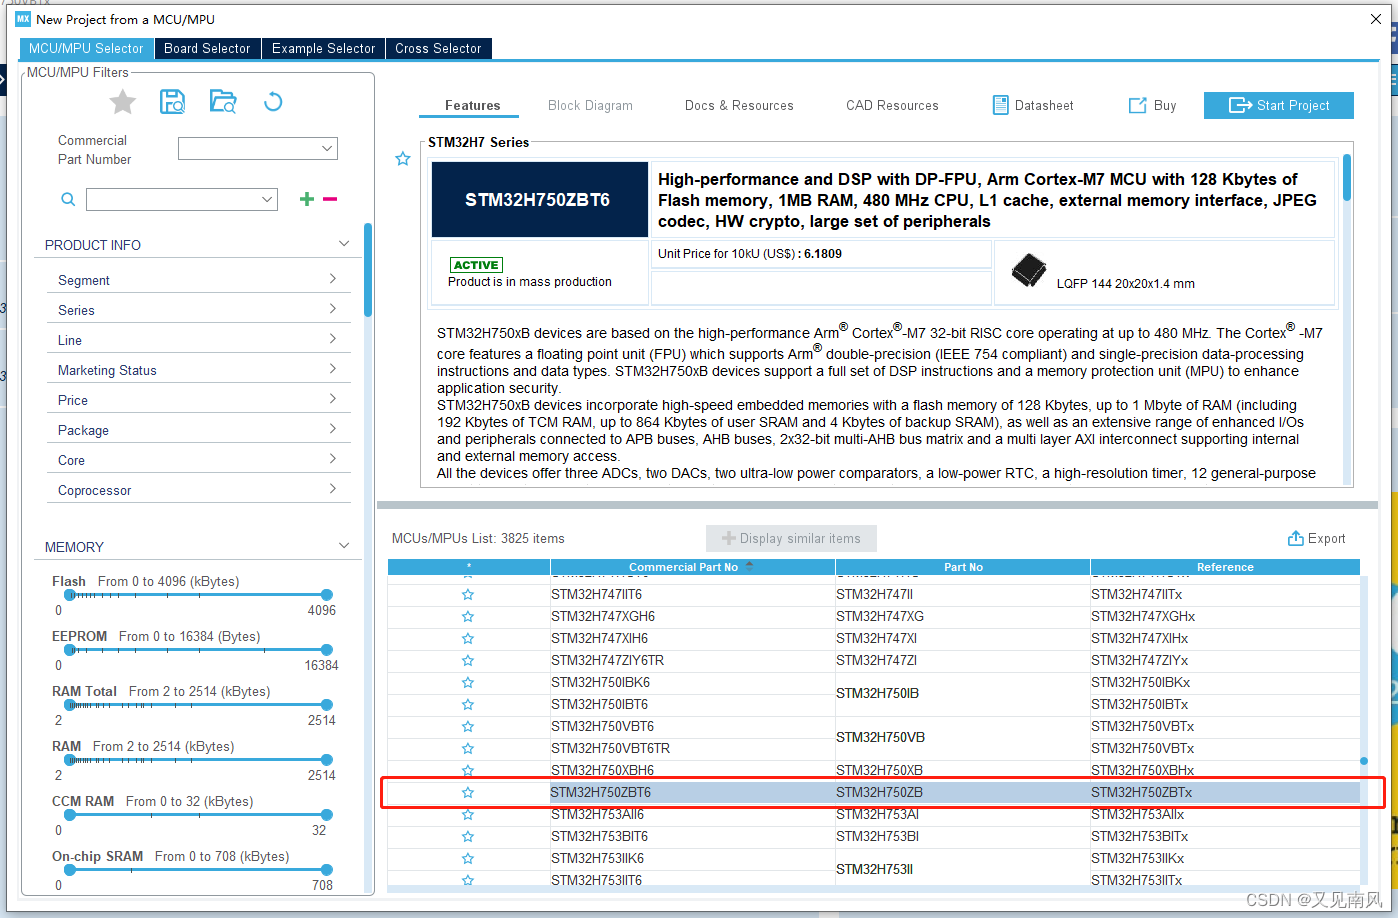This screenshot has width=1398, height=918.
Task: Open the CAD Resources tab
Action: [x=892, y=105]
